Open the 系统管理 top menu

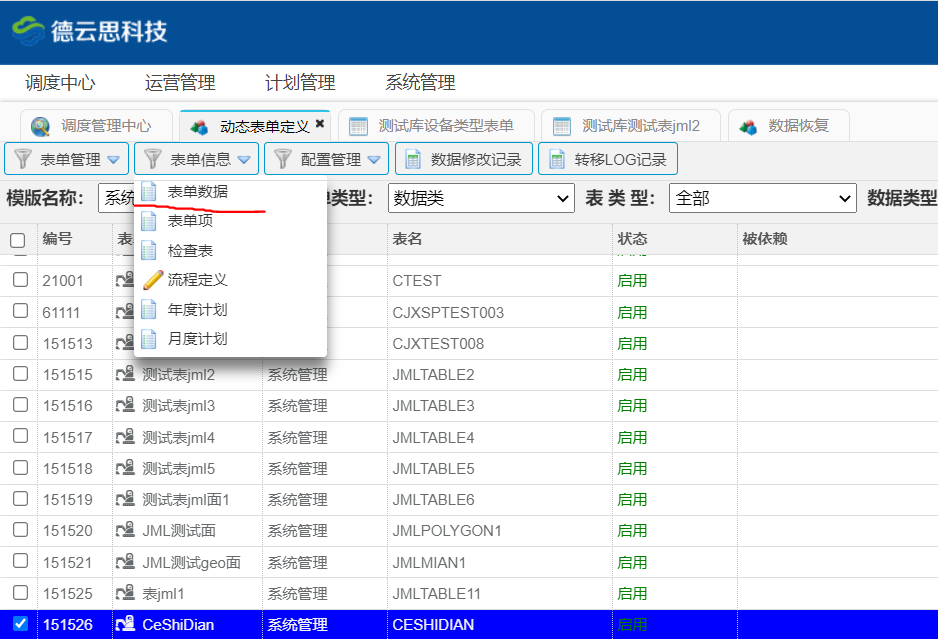(x=420, y=83)
